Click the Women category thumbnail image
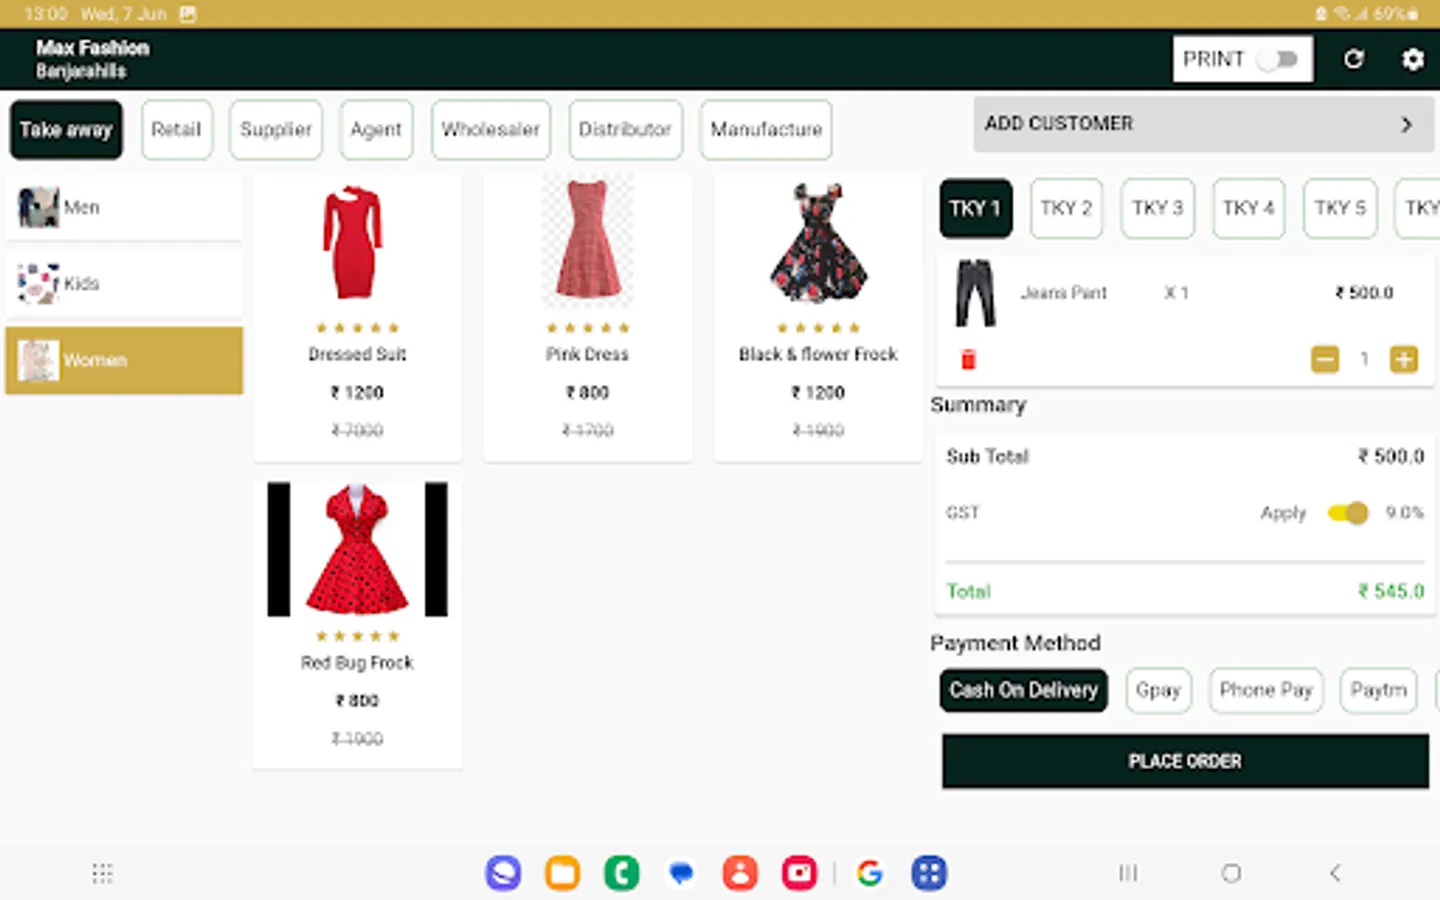The image size is (1440, 900). coord(38,360)
